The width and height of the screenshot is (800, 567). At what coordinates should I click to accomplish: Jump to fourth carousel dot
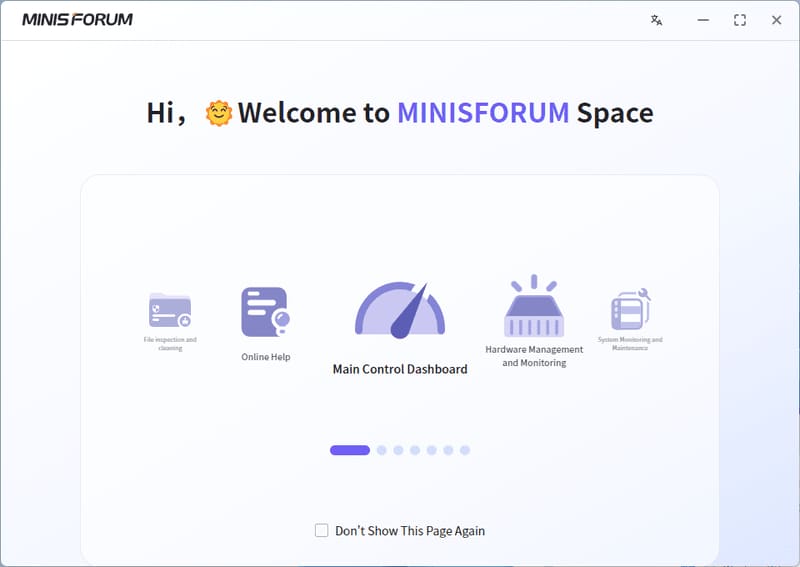tap(415, 450)
